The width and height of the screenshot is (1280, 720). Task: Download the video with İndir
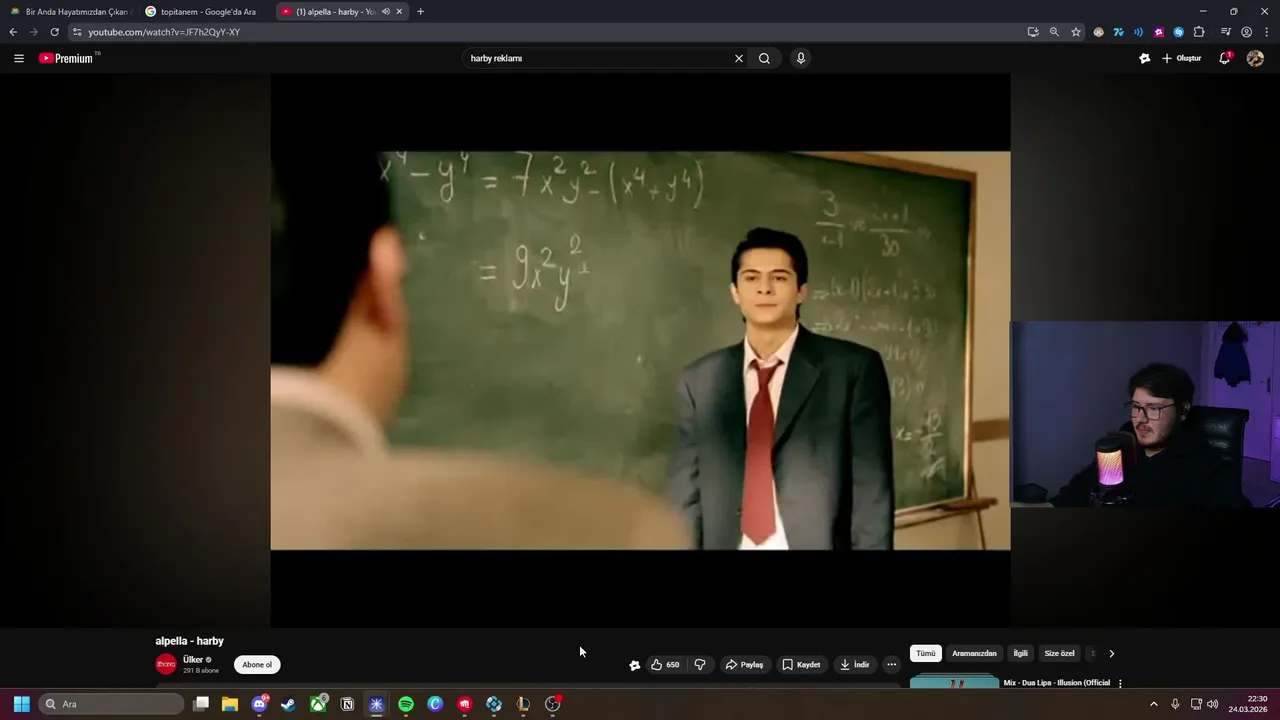855,665
